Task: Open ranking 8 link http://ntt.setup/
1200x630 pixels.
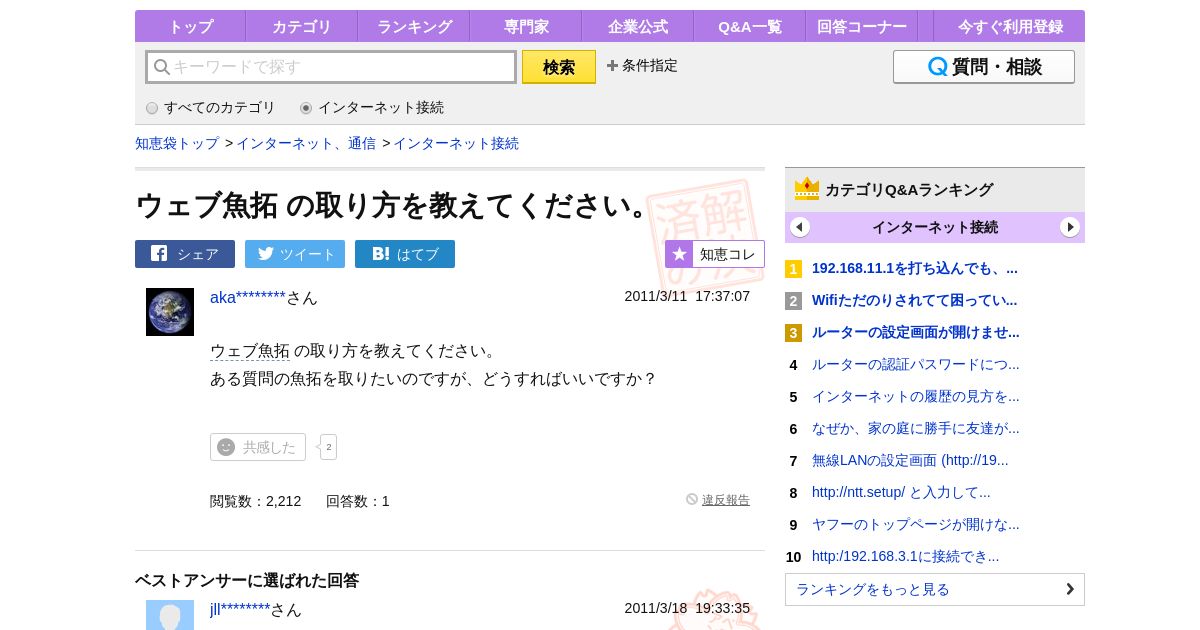Action: (901, 492)
